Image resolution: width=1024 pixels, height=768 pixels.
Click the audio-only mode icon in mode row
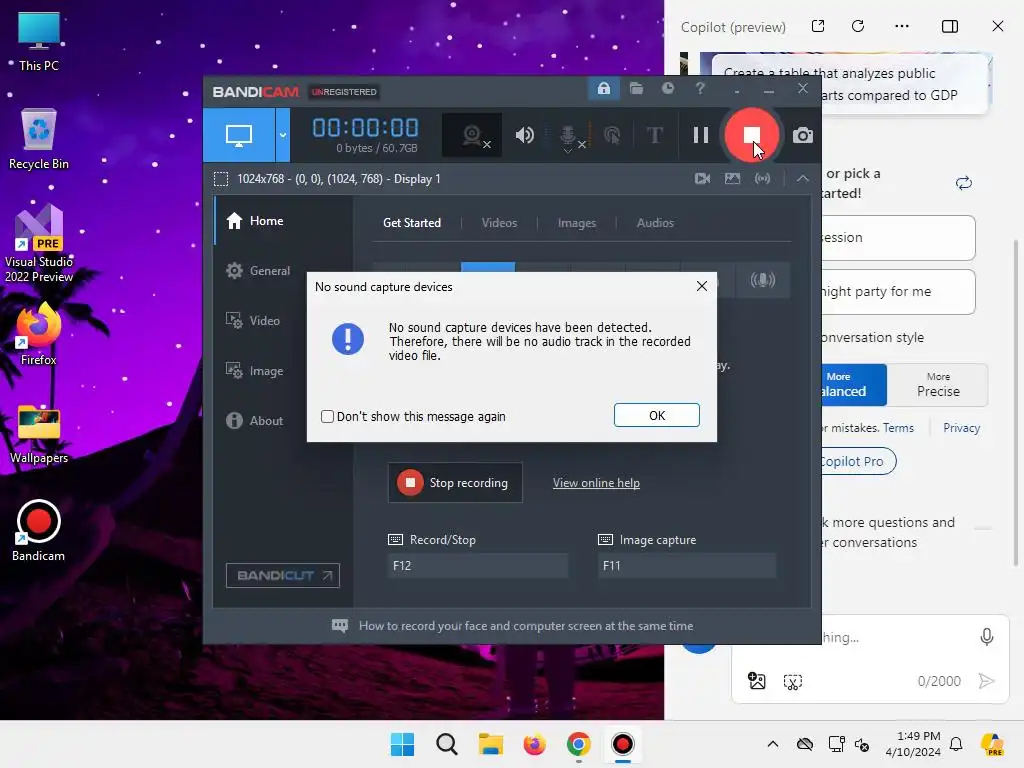762,280
